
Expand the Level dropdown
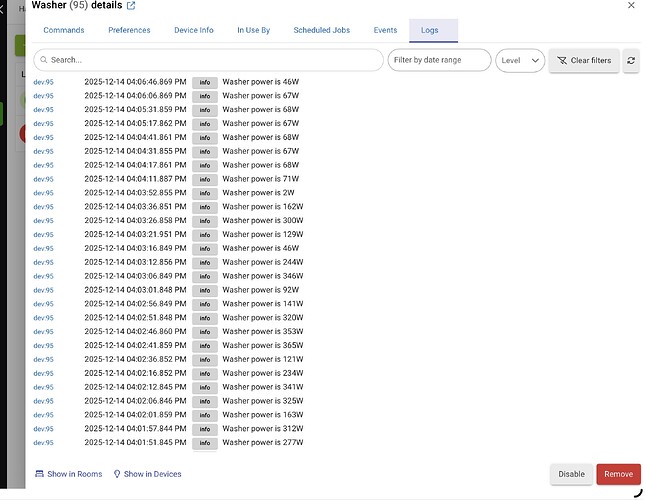point(520,60)
